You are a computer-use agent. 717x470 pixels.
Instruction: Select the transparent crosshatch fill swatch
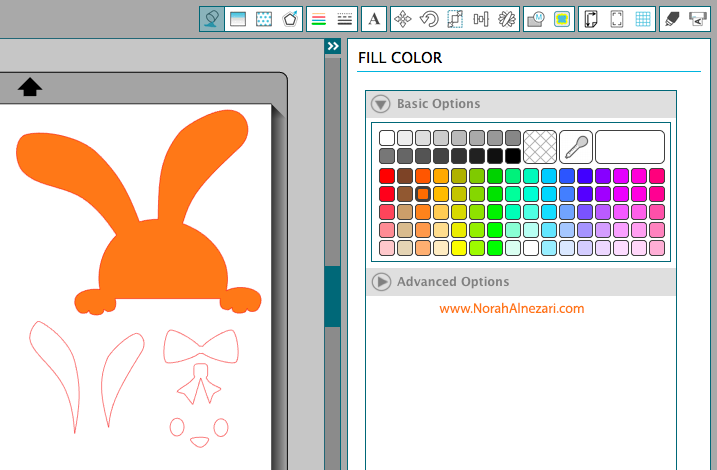540,147
